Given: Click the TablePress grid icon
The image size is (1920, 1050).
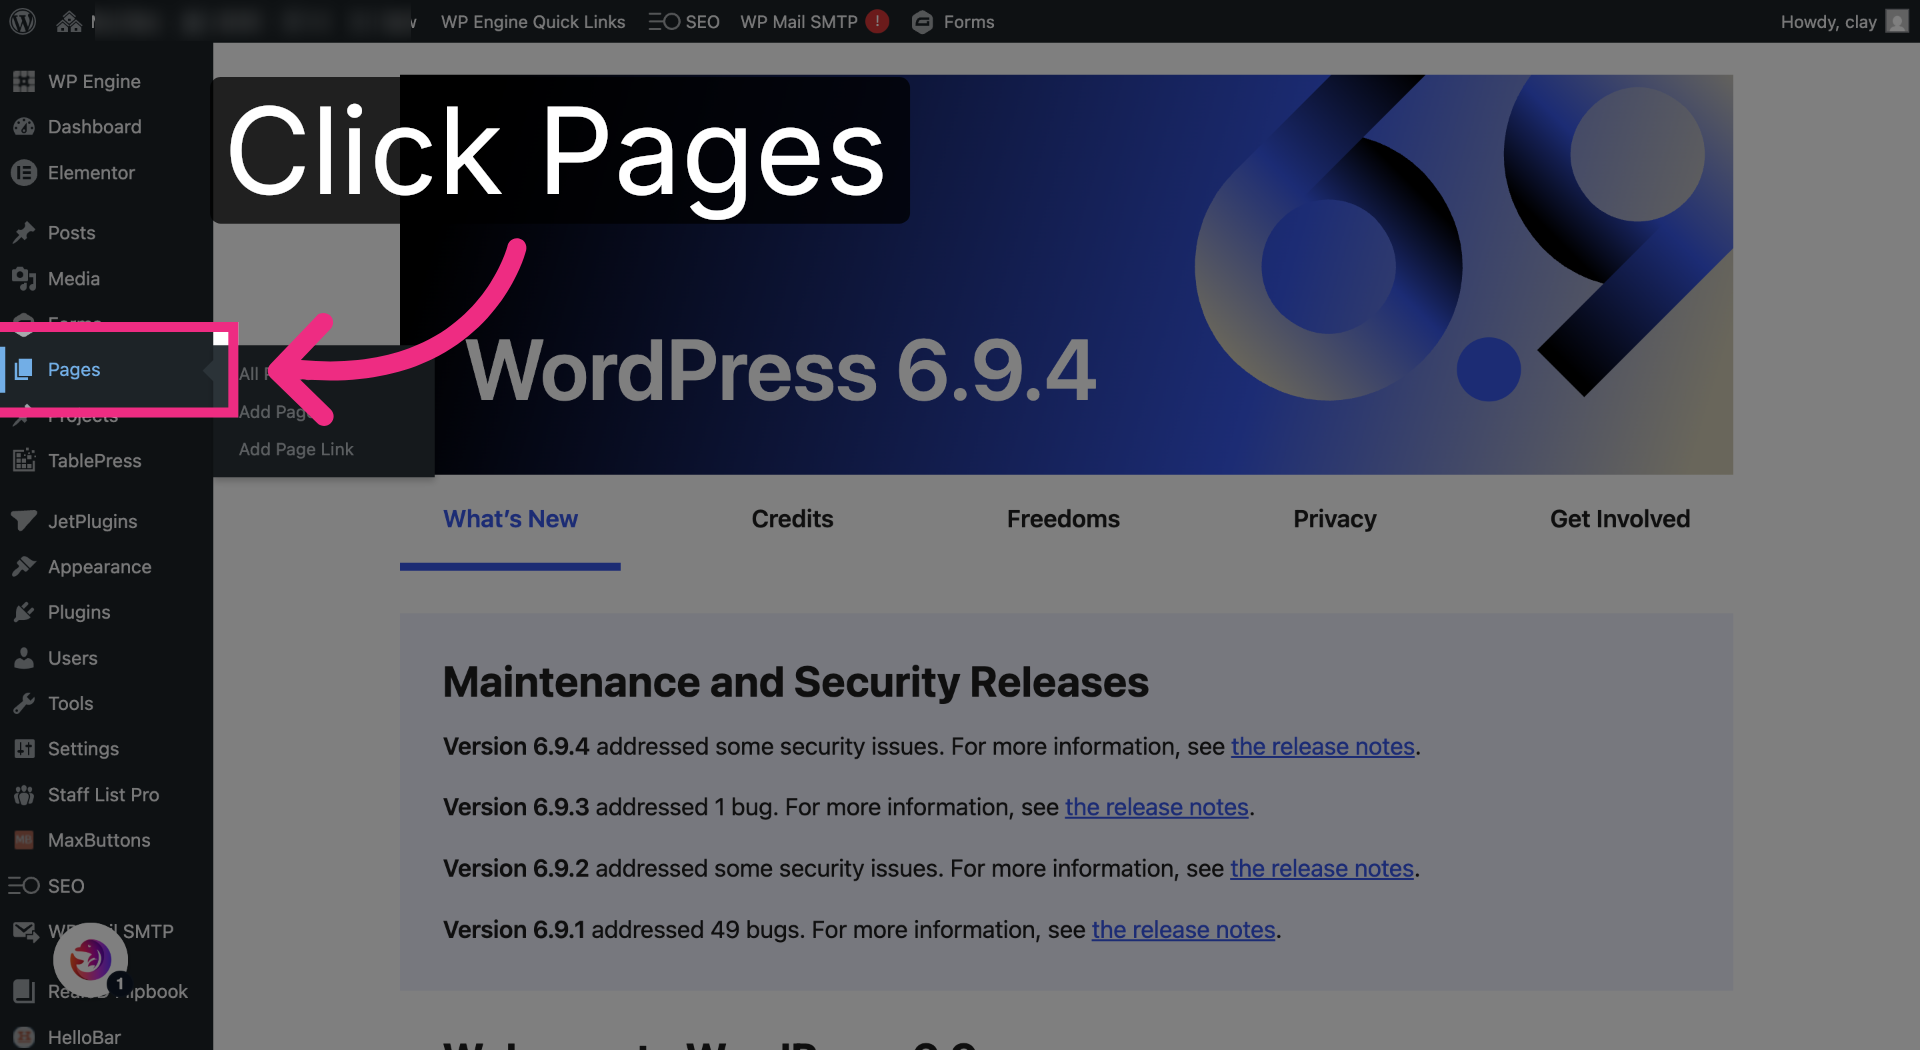Looking at the screenshot, I should 24,460.
